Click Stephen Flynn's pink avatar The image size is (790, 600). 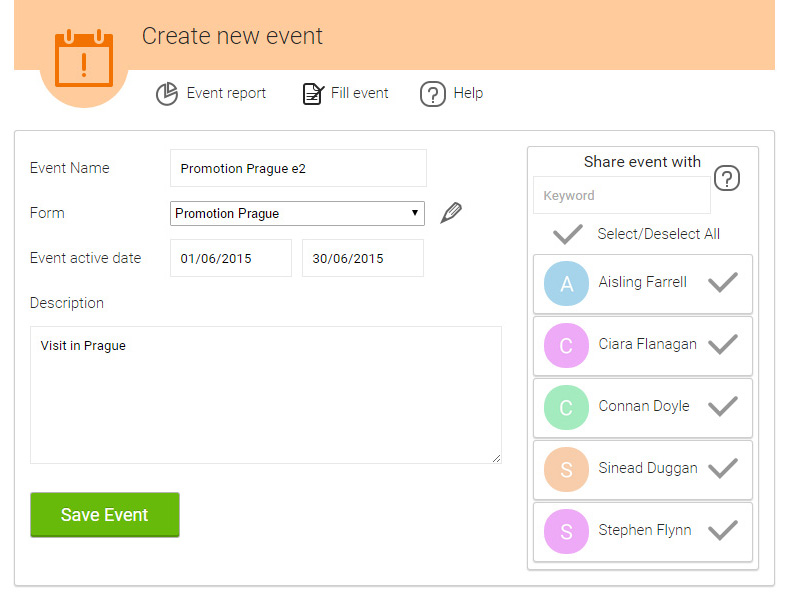(x=566, y=531)
